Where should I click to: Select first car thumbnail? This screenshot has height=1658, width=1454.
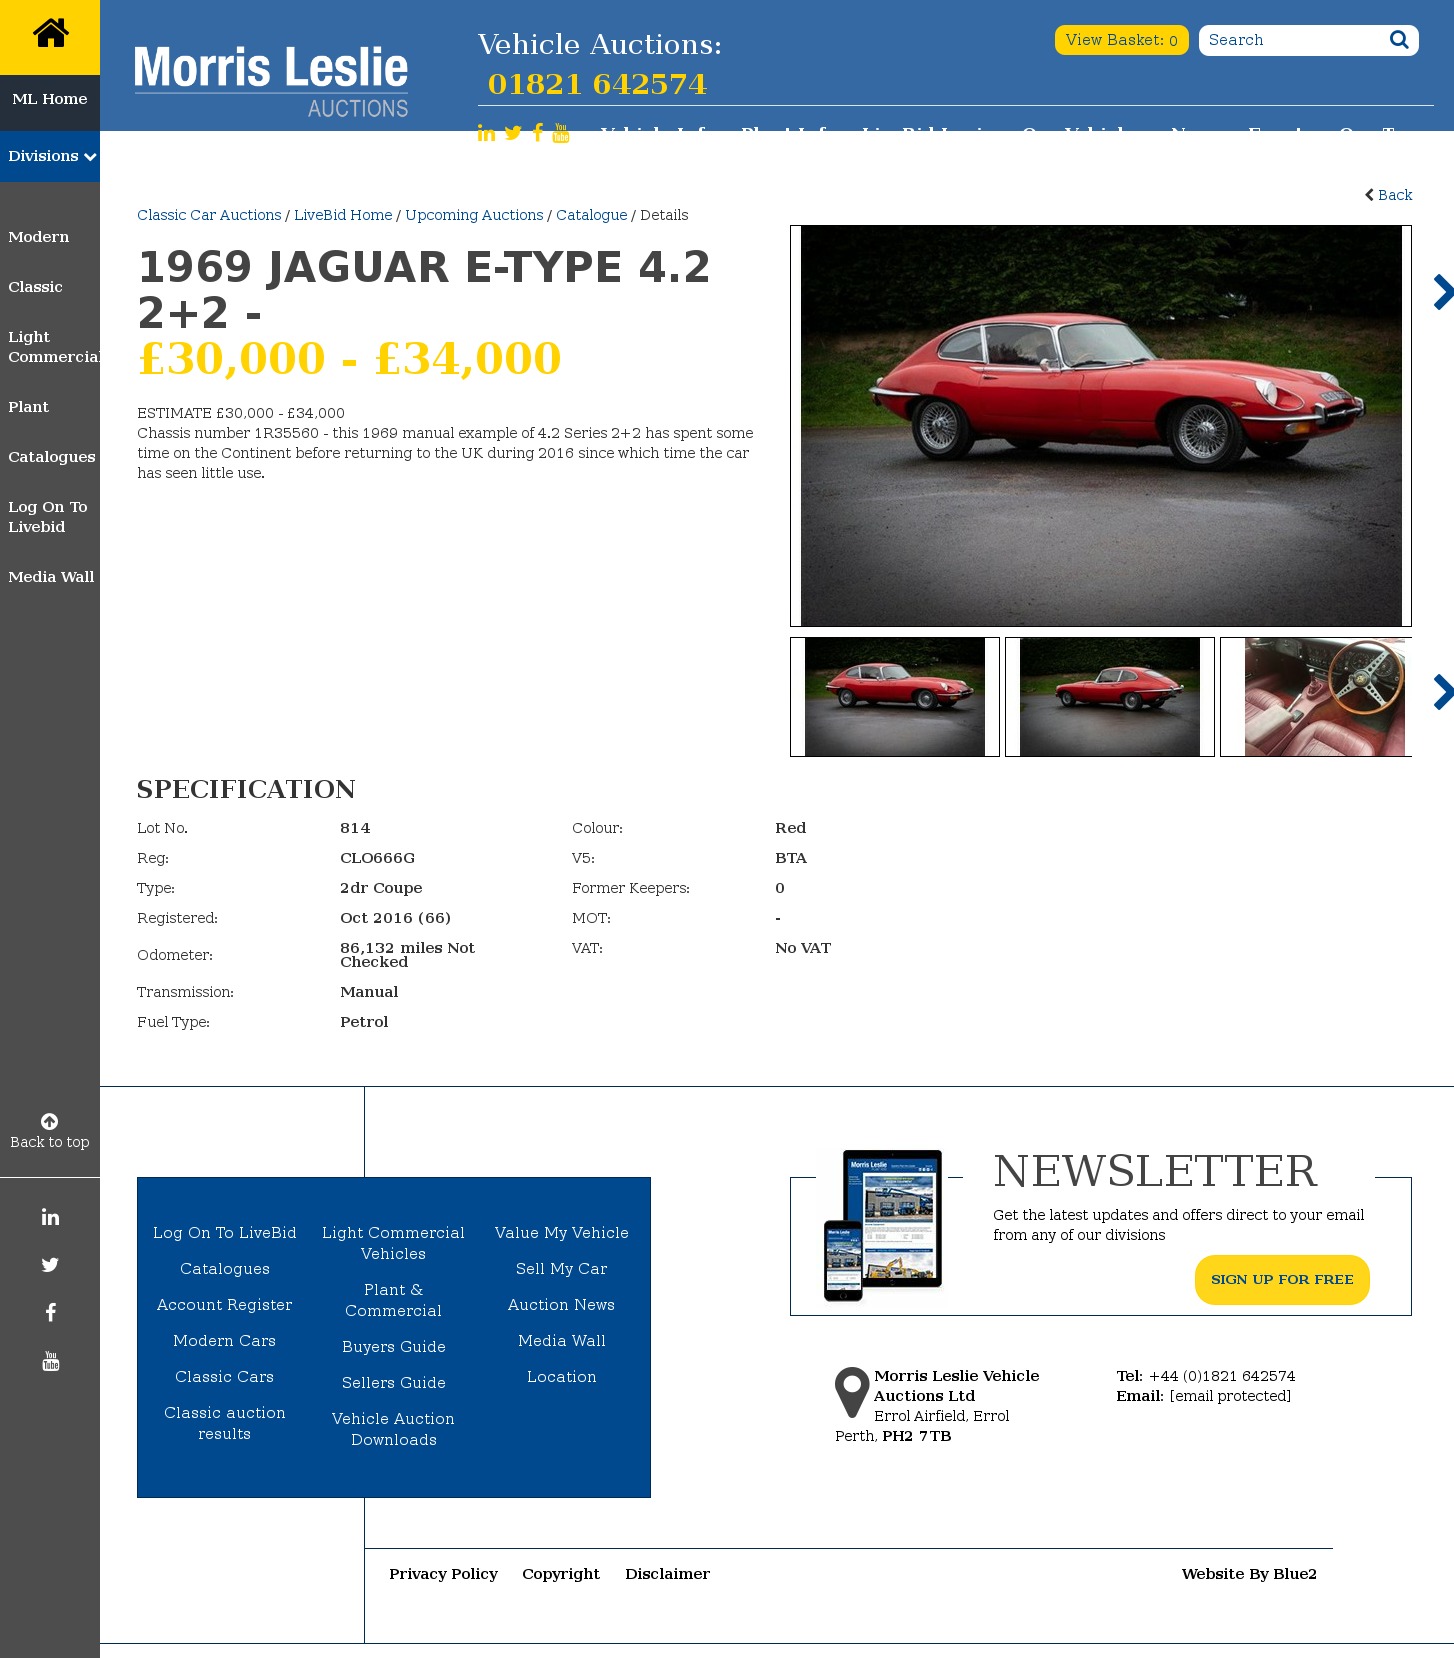[895, 697]
